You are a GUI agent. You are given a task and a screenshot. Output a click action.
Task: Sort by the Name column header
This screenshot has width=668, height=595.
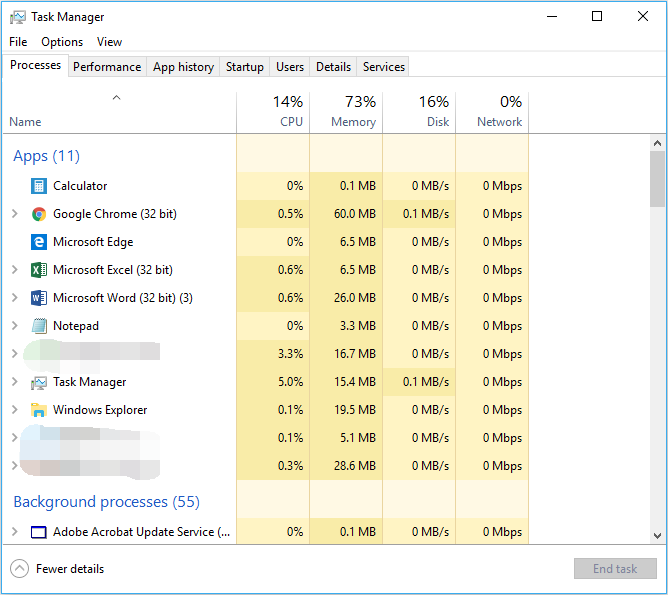(119, 112)
